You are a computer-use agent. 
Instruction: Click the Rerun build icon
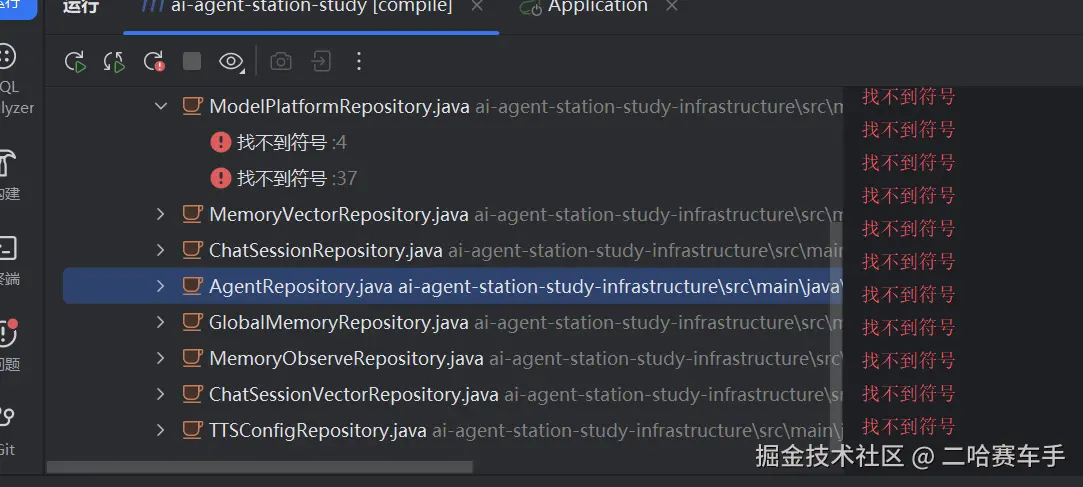[x=75, y=61]
